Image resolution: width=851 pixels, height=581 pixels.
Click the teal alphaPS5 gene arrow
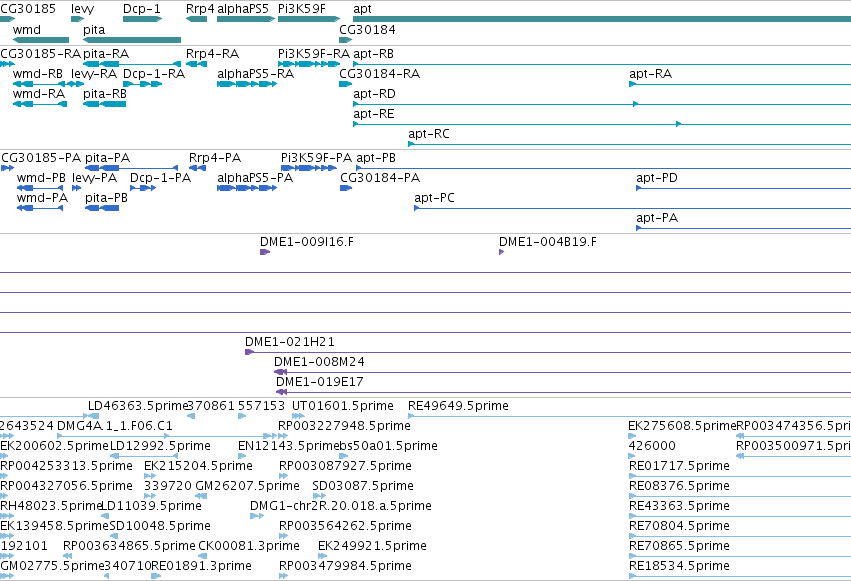(246, 19)
